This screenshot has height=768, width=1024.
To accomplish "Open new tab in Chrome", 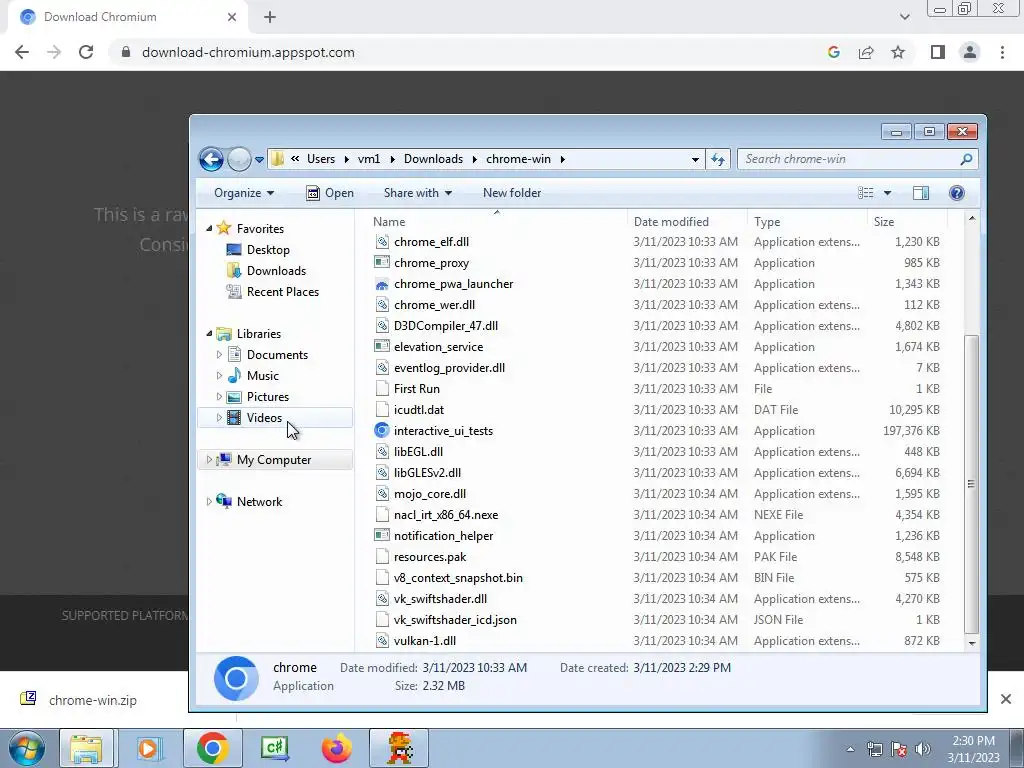I will click(x=270, y=17).
